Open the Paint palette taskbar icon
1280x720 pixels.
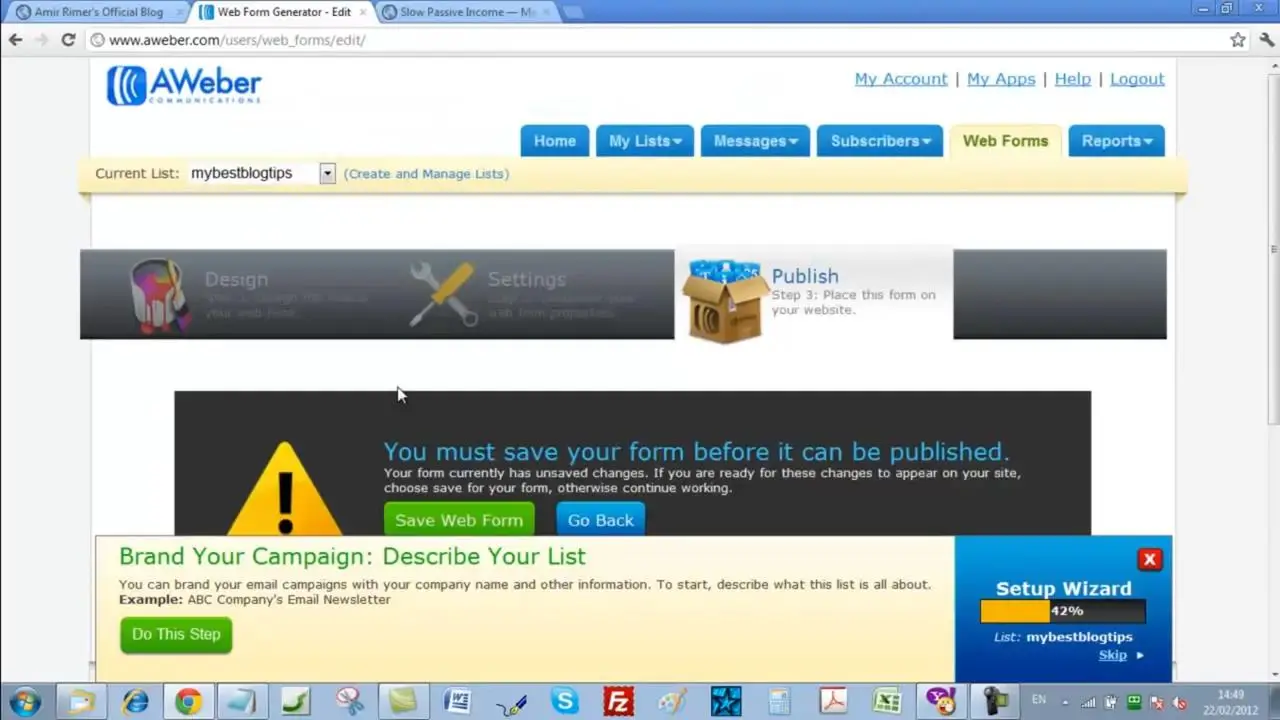[673, 702]
